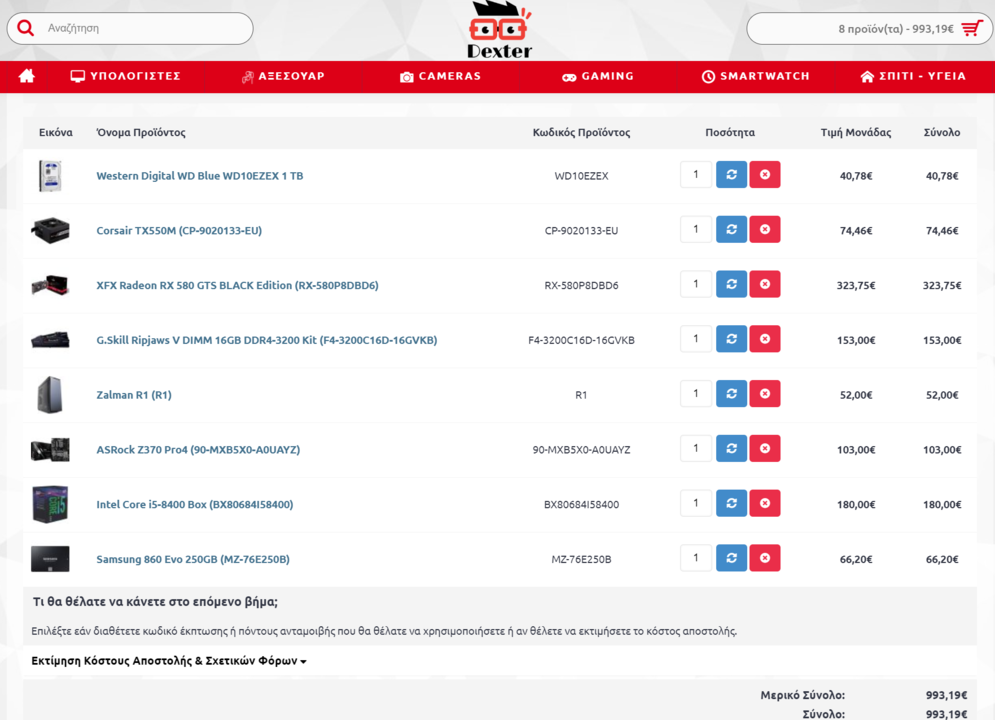Select product code F4-3200C16D-16GVKB
Image resolution: width=995 pixels, height=720 pixels.
click(581, 340)
